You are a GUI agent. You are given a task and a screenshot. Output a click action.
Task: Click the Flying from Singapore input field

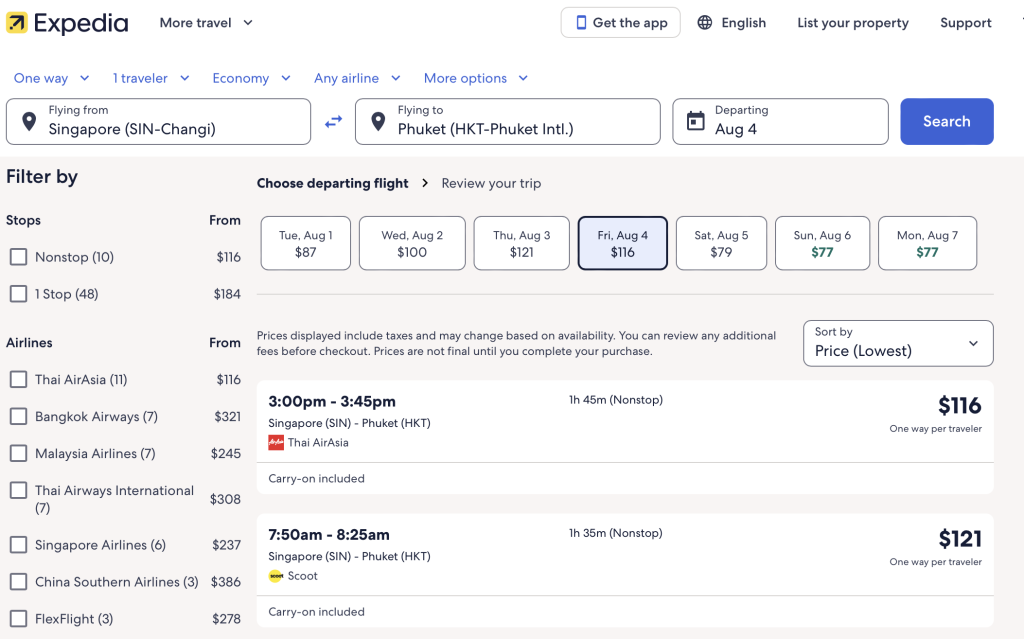coord(159,122)
